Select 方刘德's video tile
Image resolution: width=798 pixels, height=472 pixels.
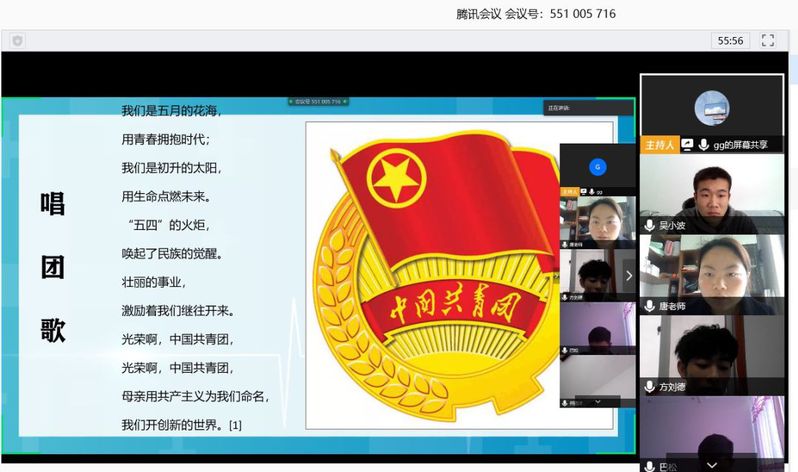click(711, 355)
